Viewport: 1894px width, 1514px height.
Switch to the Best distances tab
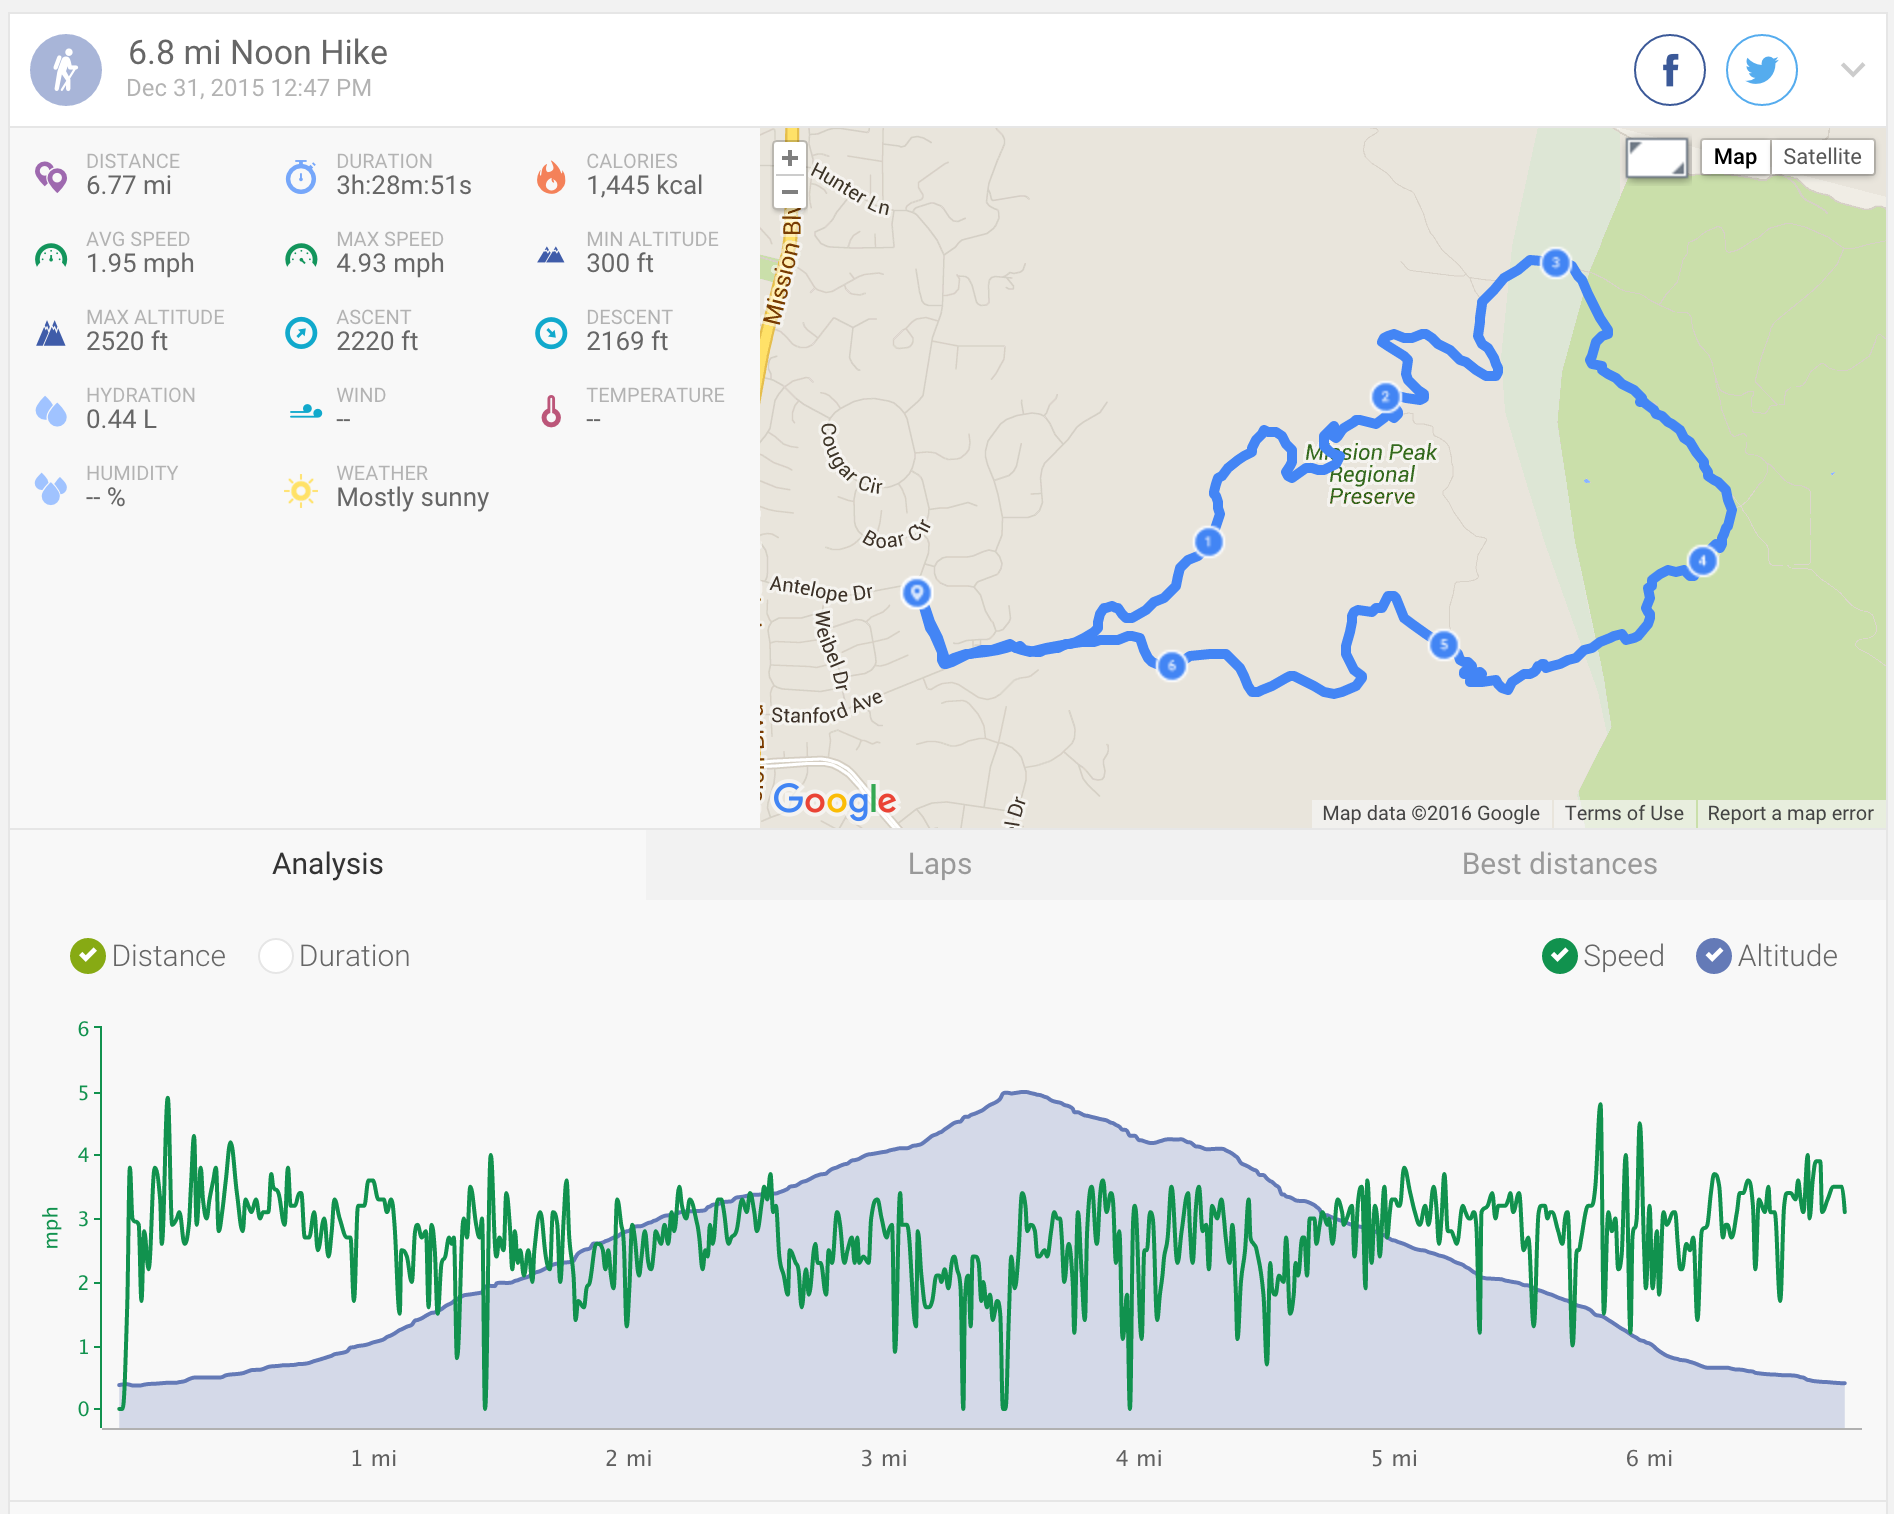tap(1559, 864)
